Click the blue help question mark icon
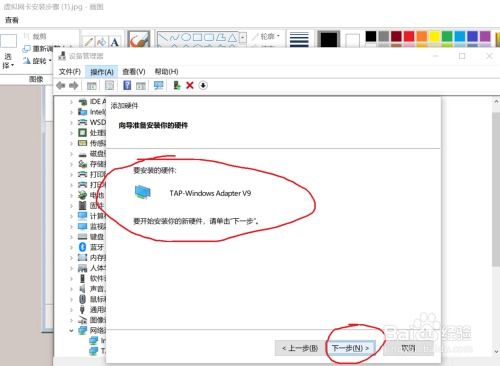500x366 pixels. click(127, 85)
